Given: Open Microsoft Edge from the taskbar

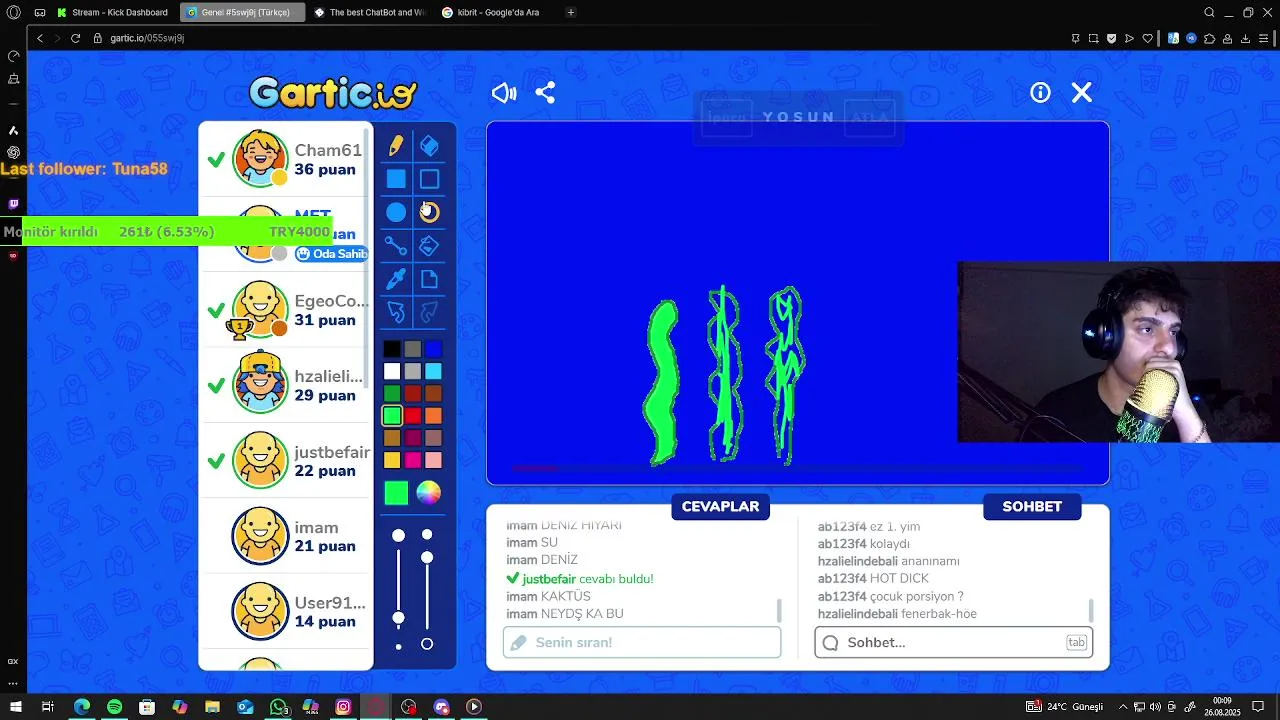Looking at the screenshot, I should (82, 707).
